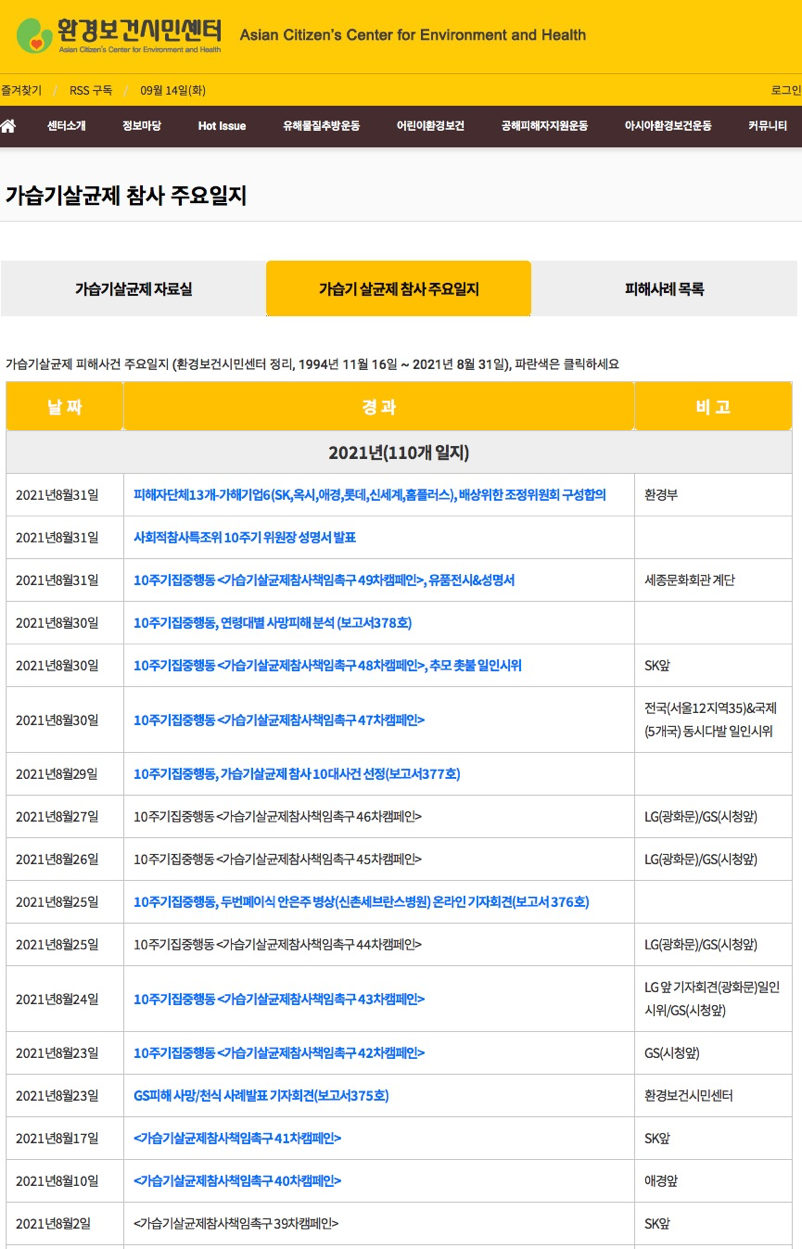Open 가습기살균제 참사 10대사건 선정 link

click(x=297, y=774)
